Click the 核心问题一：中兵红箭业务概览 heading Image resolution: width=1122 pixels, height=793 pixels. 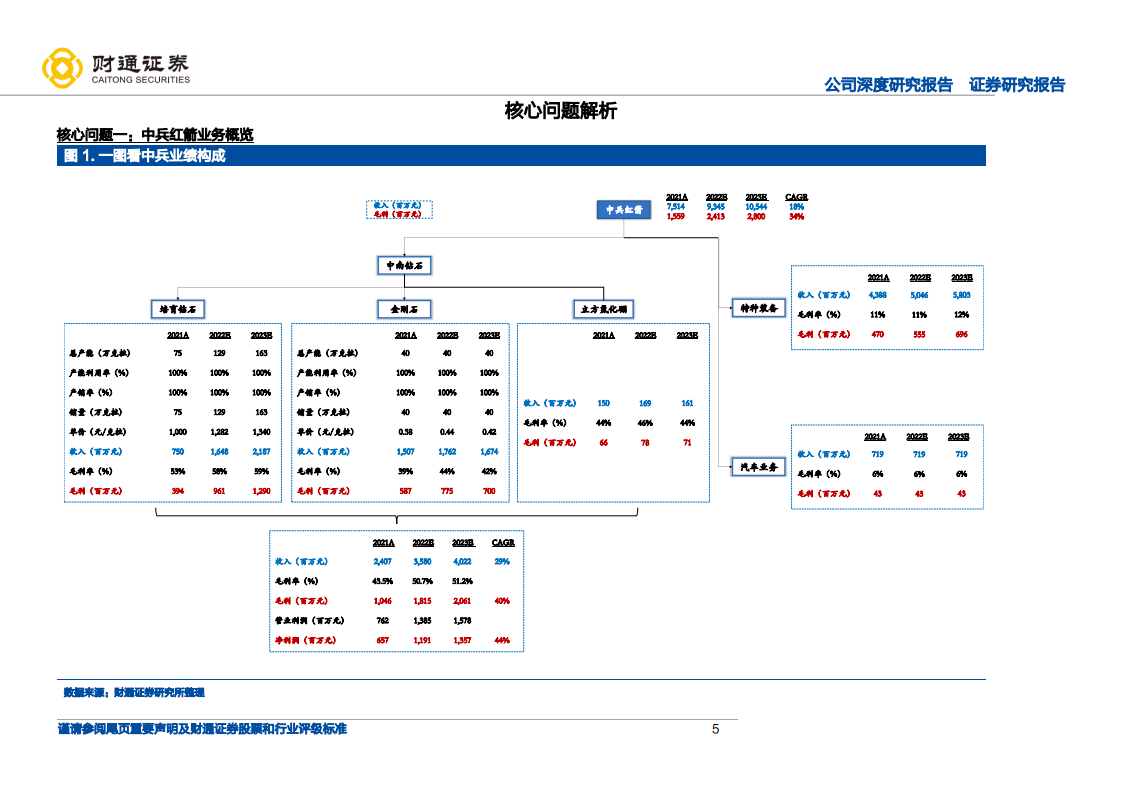click(x=156, y=134)
